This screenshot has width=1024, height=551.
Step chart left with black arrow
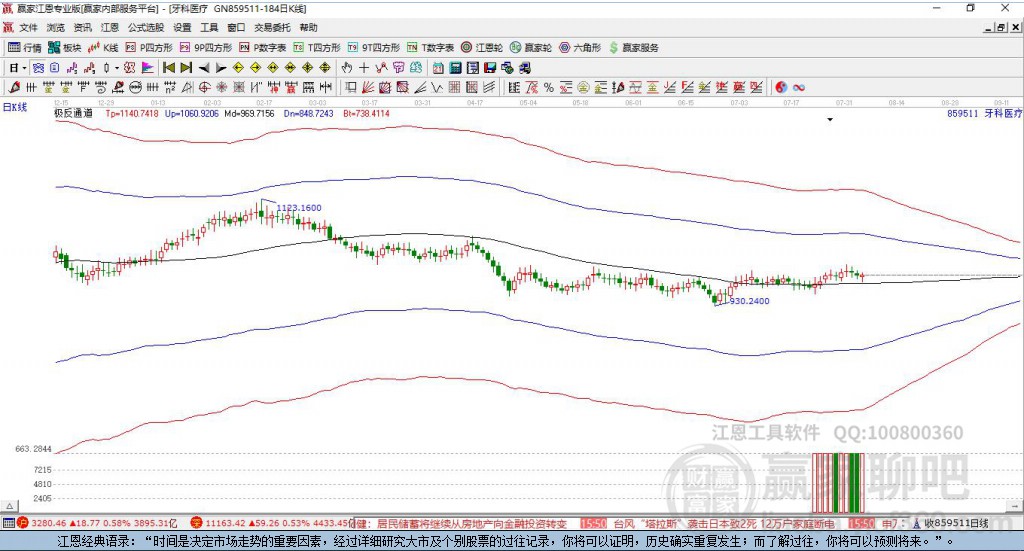pos(204,68)
